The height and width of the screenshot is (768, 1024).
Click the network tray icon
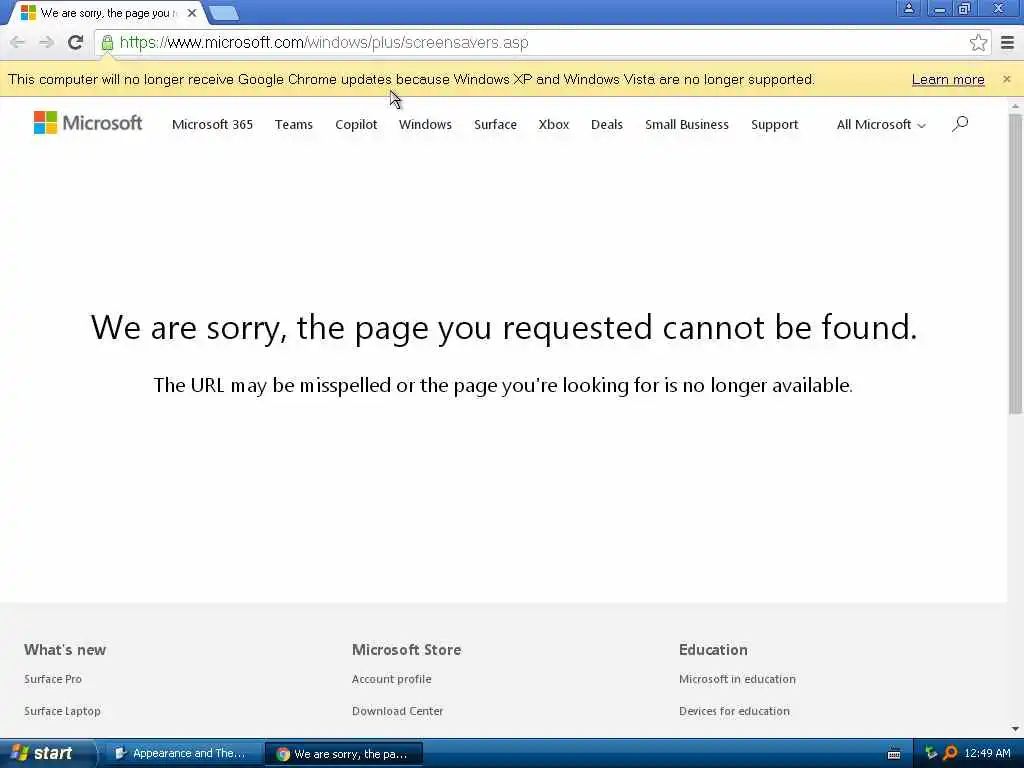coord(931,754)
